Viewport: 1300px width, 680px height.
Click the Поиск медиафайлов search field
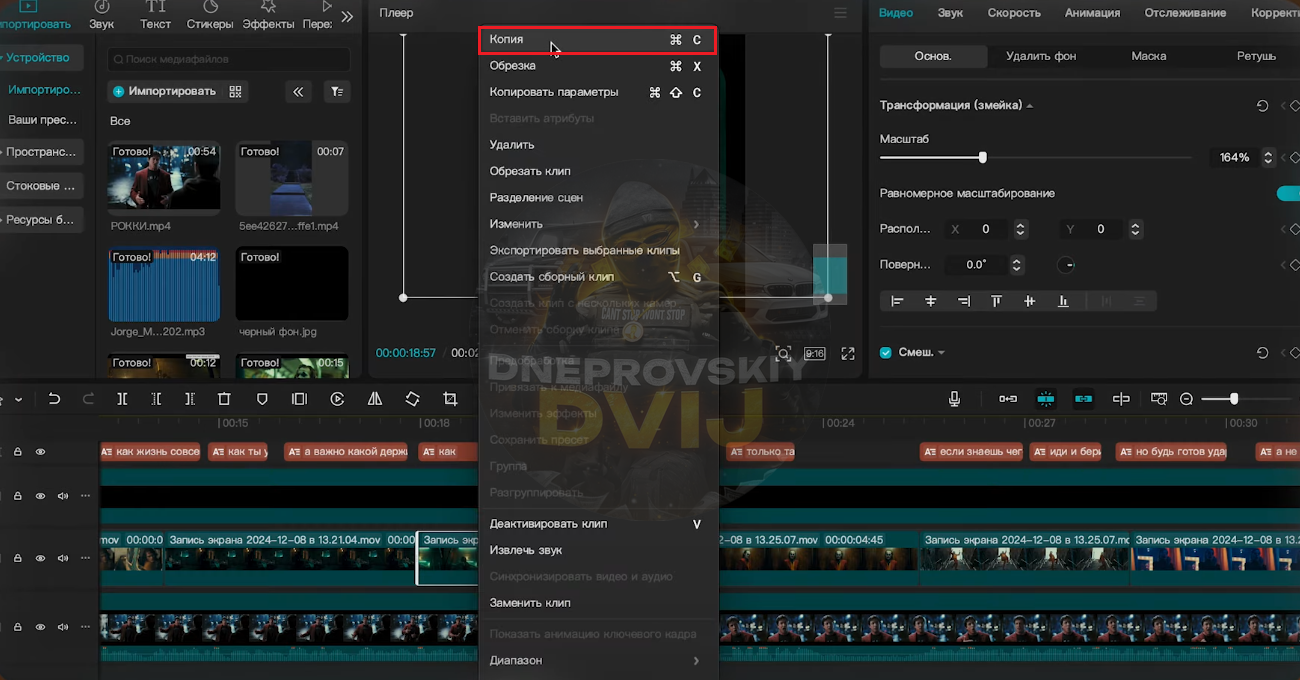coord(229,59)
